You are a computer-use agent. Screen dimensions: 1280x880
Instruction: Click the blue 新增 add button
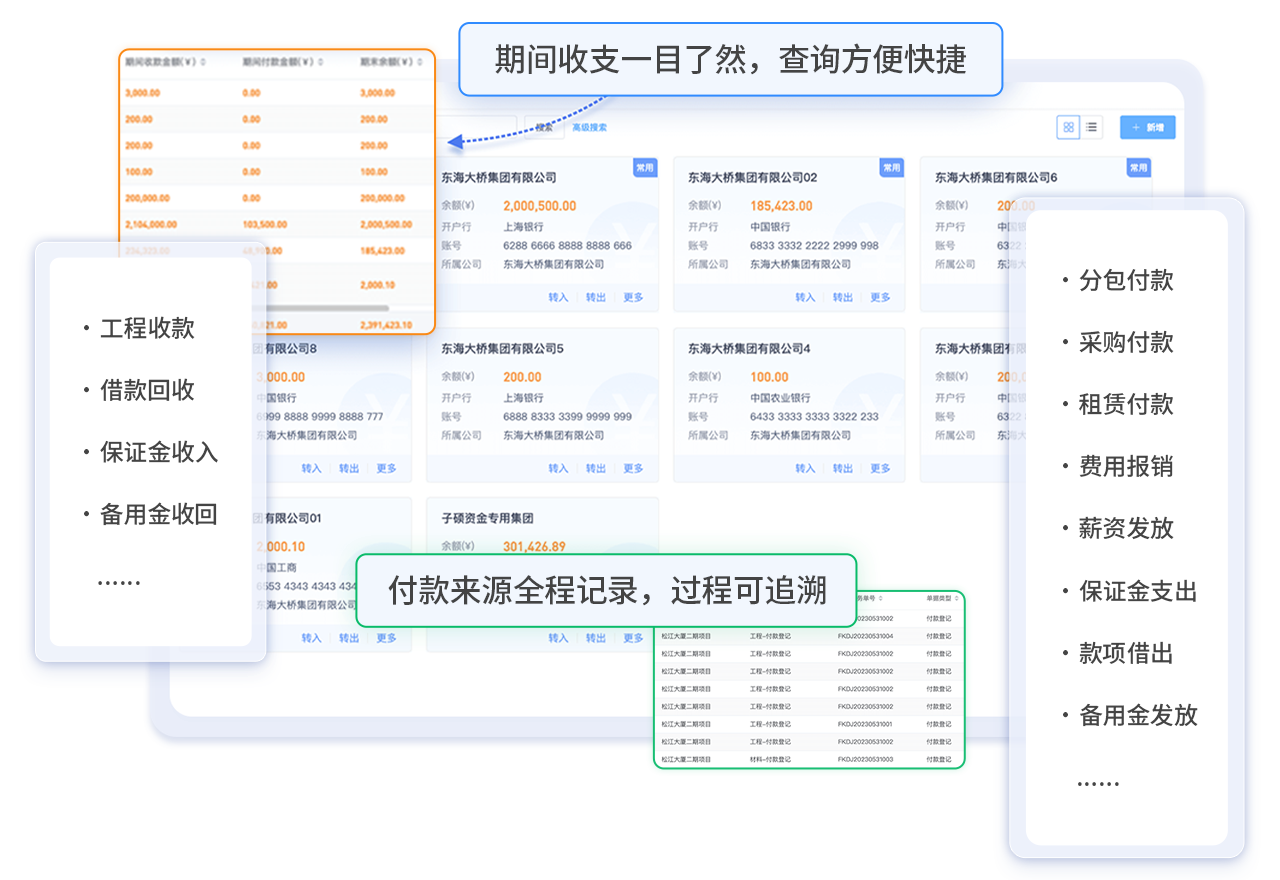pyautogui.click(x=1147, y=127)
